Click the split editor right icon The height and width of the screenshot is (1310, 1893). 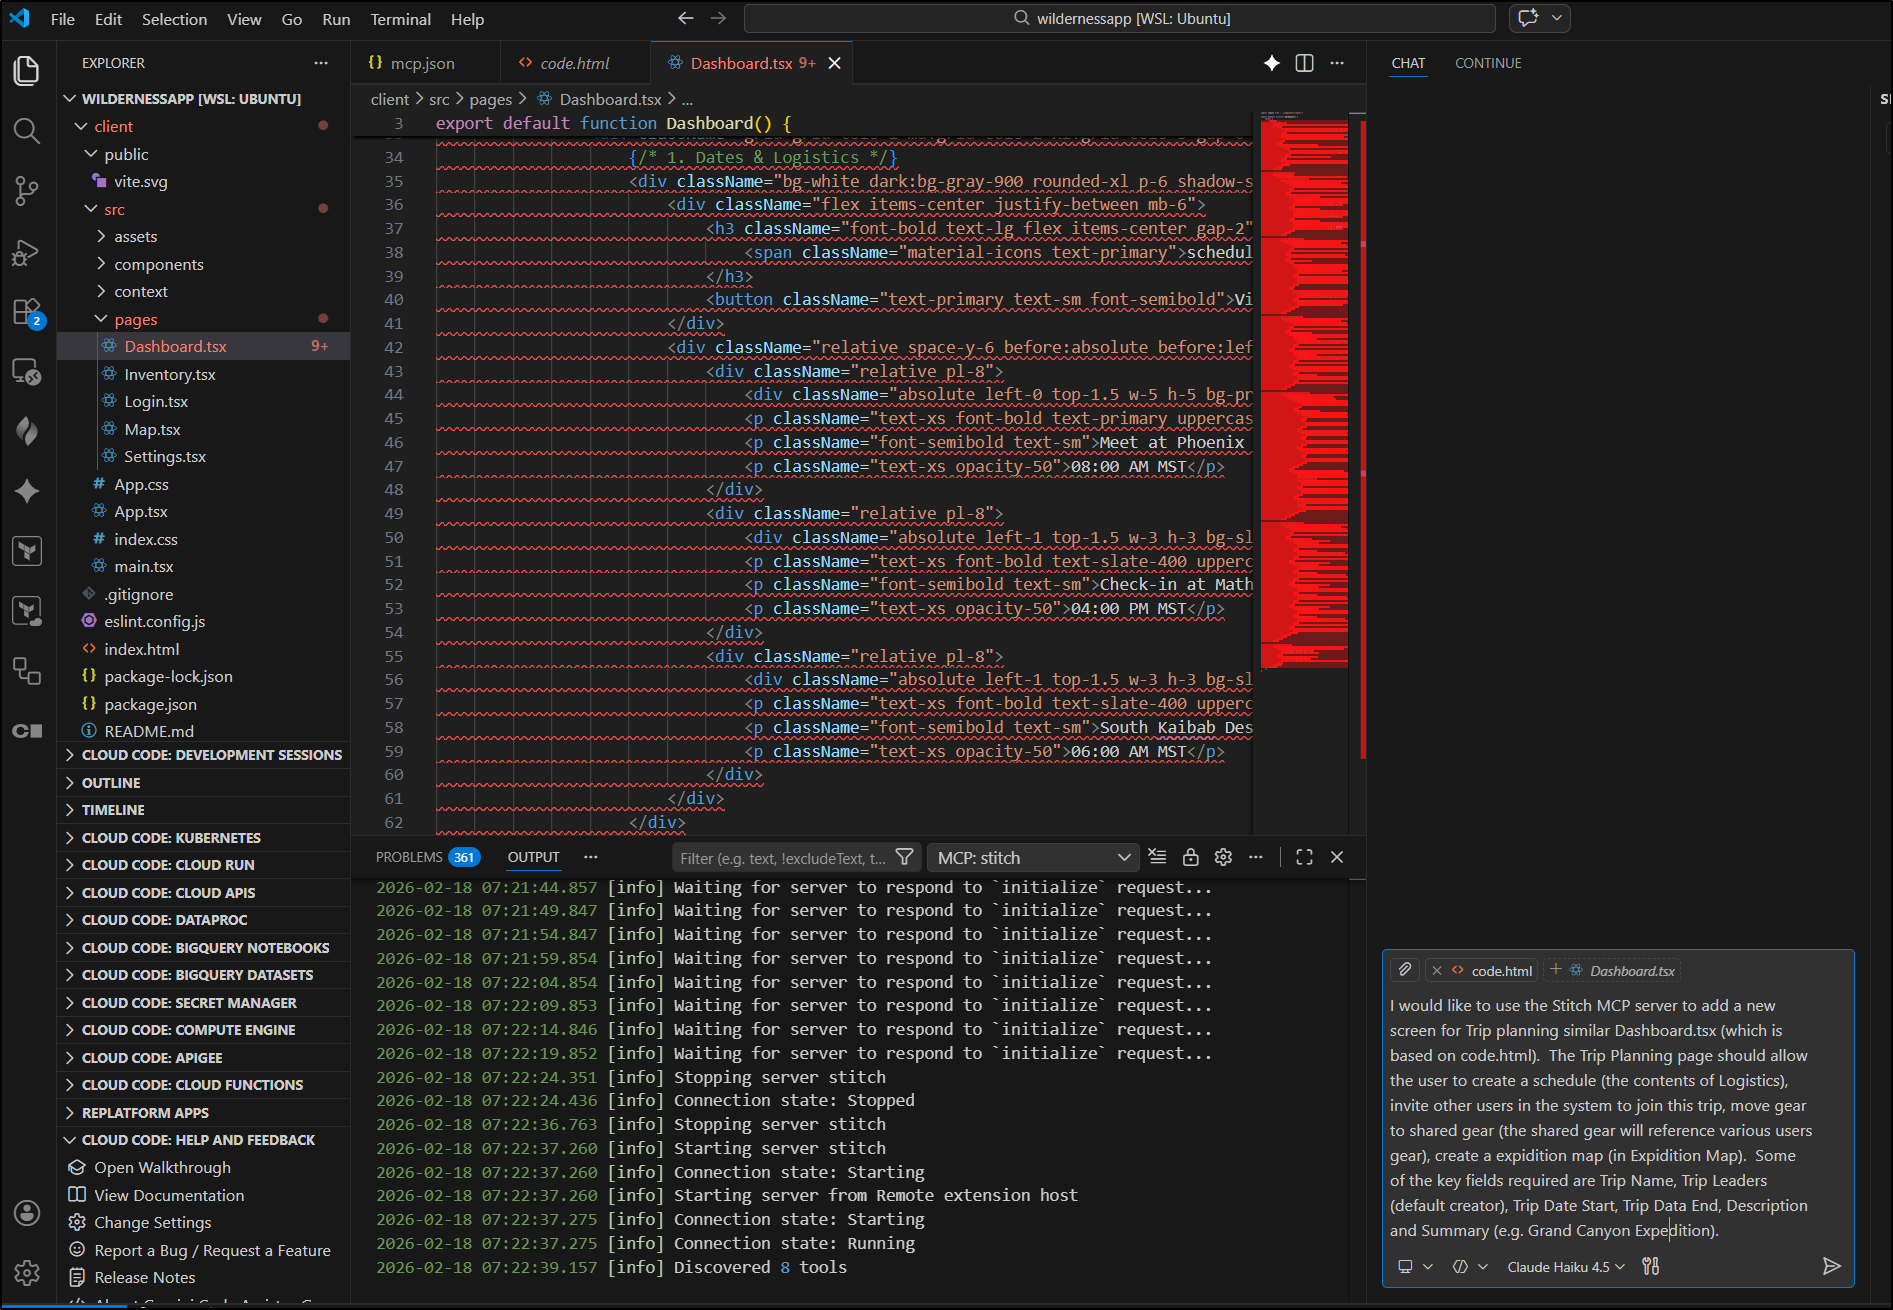tap(1304, 63)
